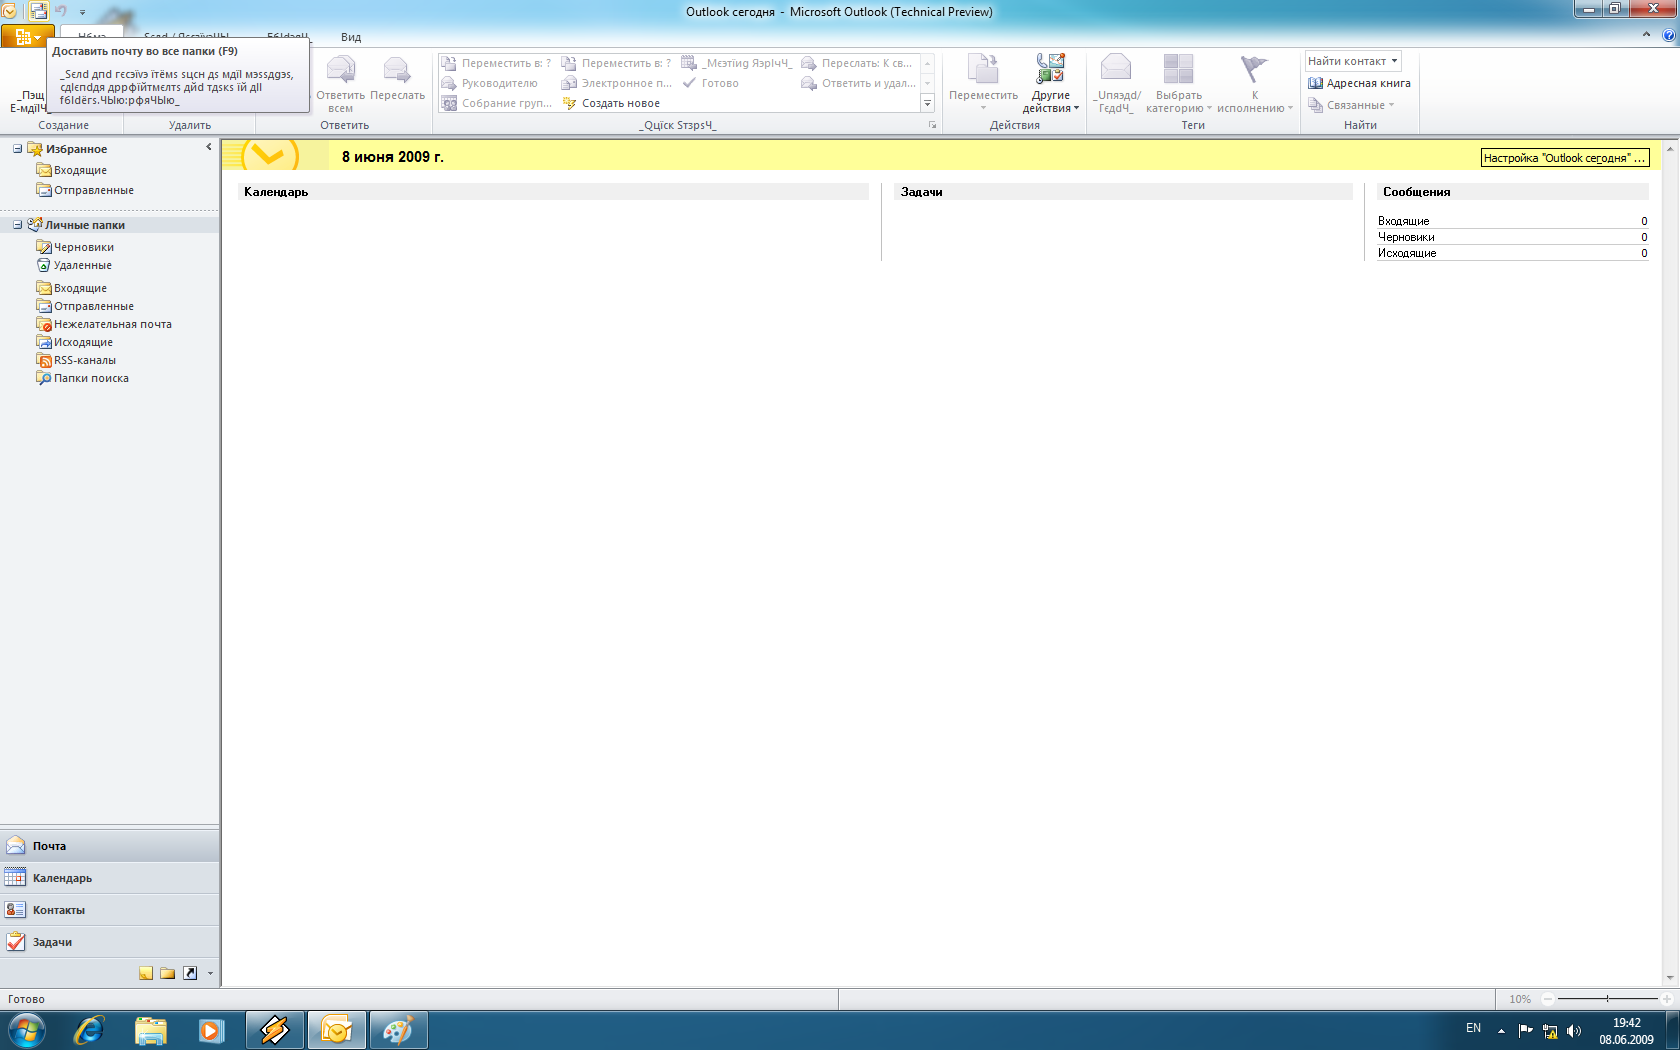Click Настройка "Outlook сегодня" button
Viewport: 1680px width, 1050px height.
click(1564, 158)
